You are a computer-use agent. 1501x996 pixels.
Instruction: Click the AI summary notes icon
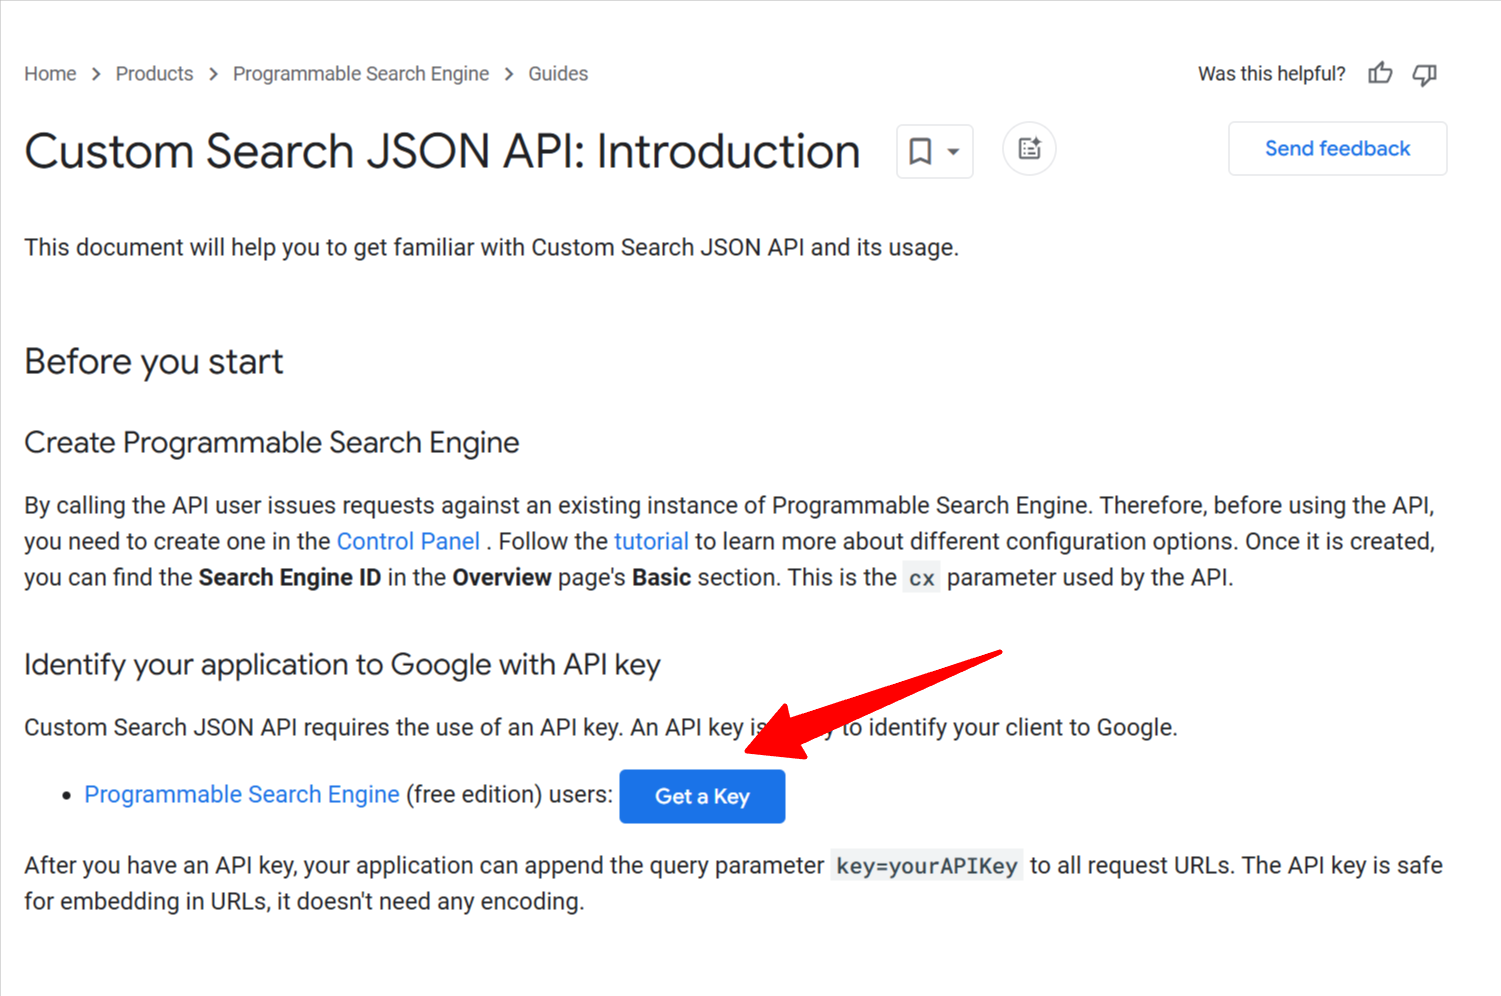coord(1029,149)
